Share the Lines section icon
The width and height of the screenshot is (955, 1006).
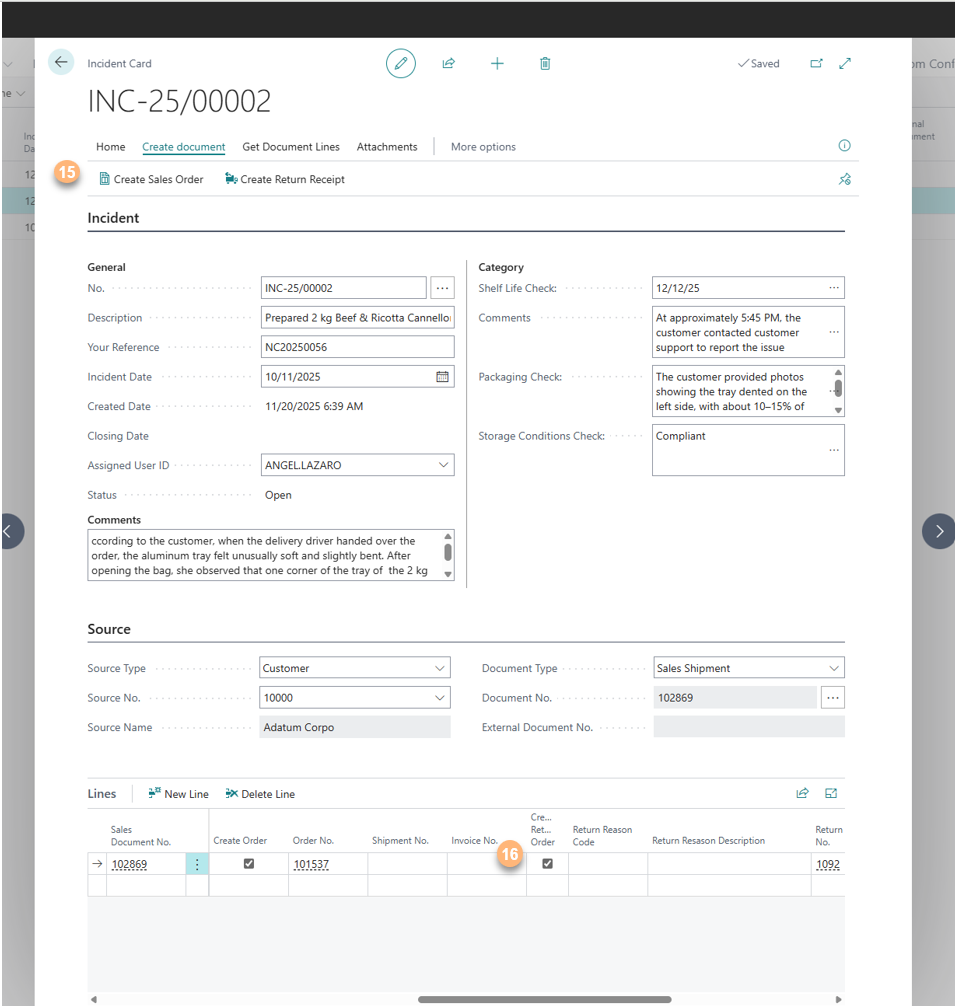(x=802, y=794)
